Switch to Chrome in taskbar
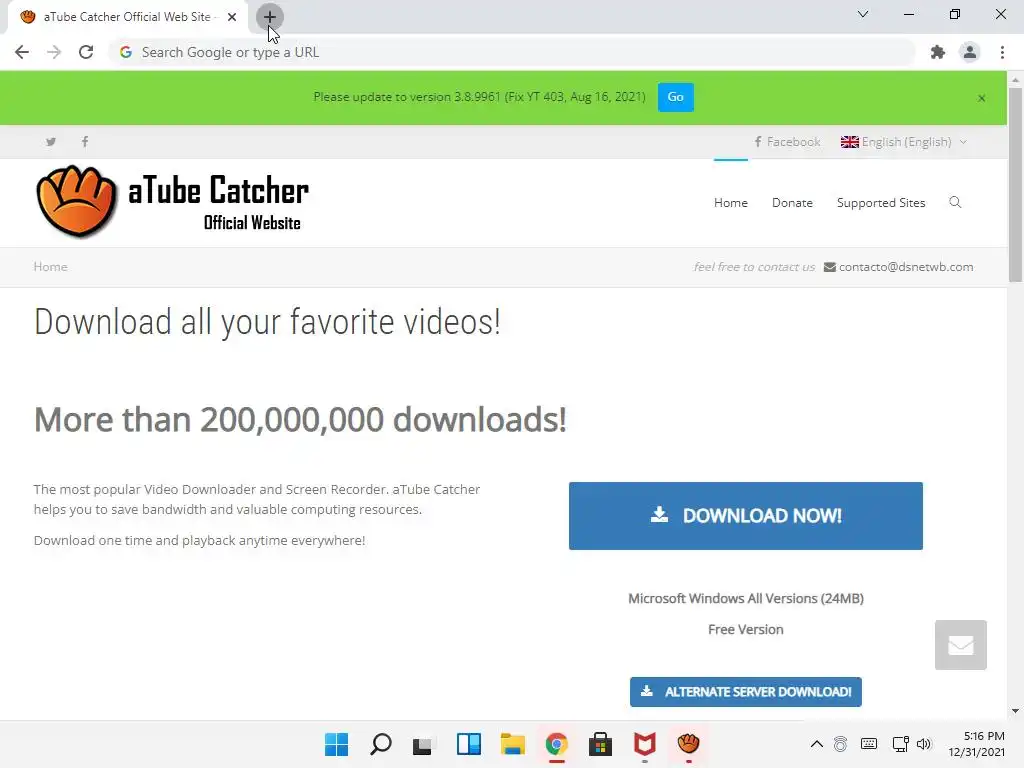 click(556, 744)
